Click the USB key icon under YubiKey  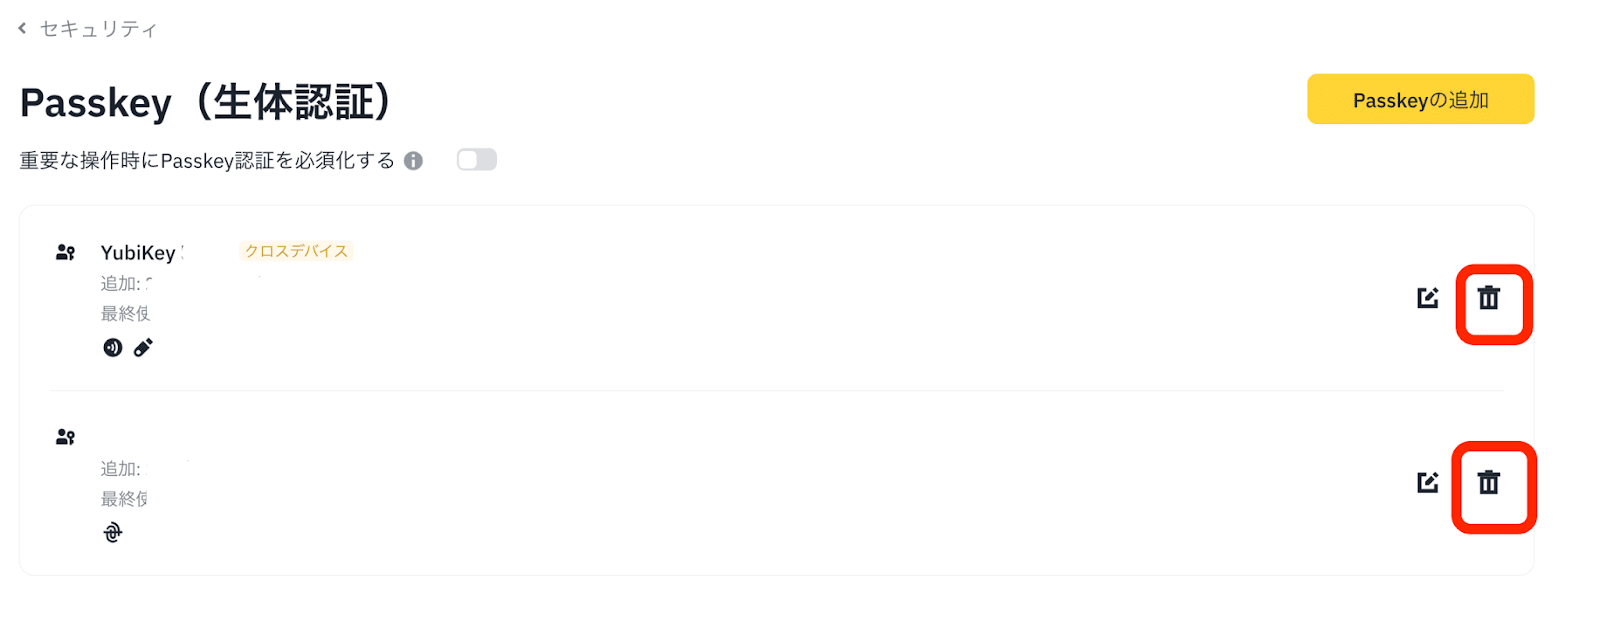pos(143,348)
